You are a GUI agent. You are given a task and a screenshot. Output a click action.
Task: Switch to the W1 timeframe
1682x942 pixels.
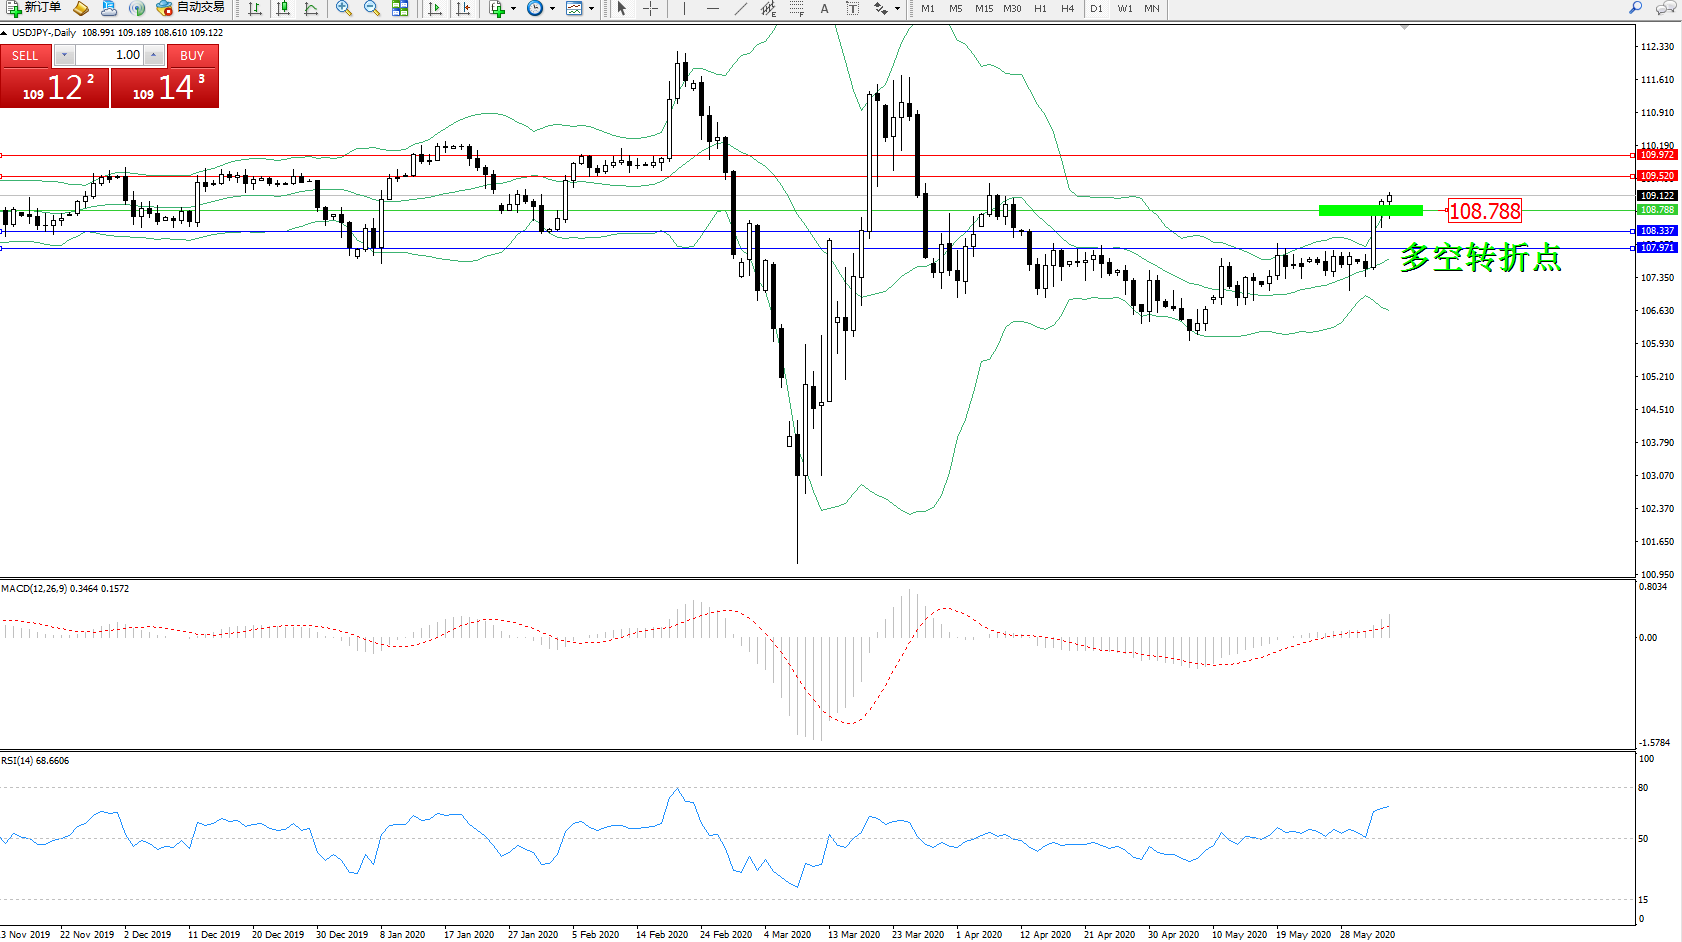pos(1125,9)
